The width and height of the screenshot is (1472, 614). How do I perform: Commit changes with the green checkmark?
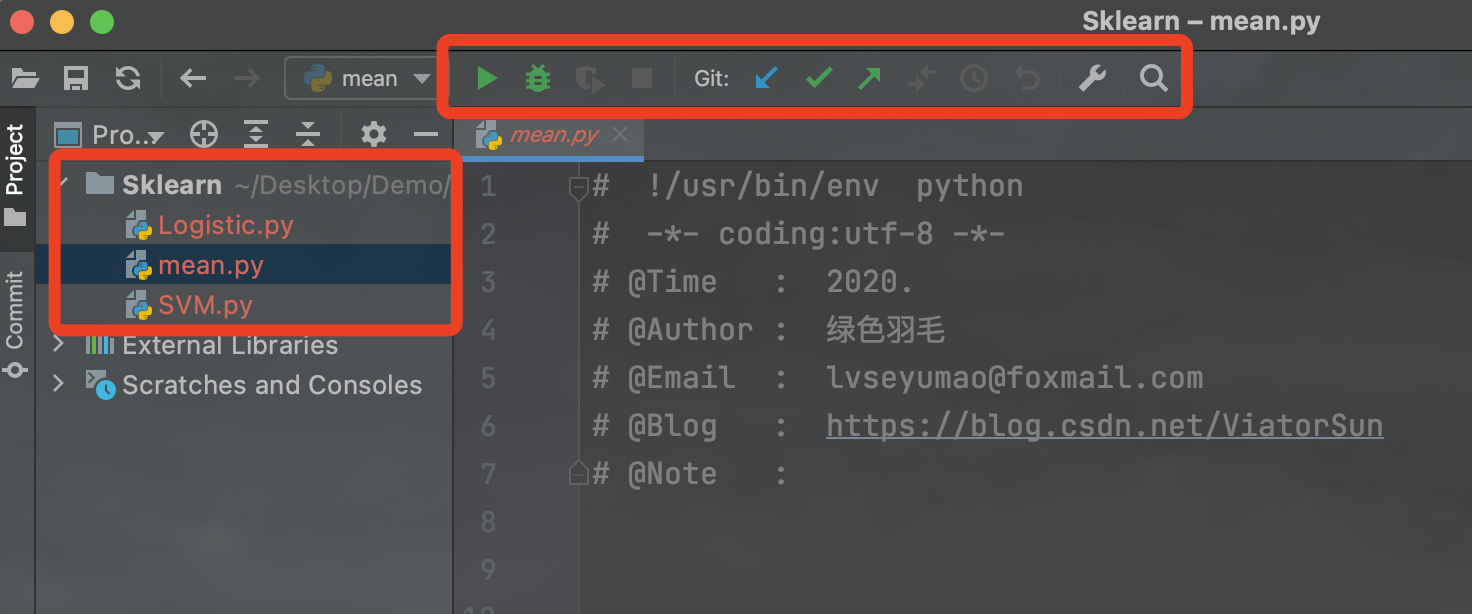[819, 78]
